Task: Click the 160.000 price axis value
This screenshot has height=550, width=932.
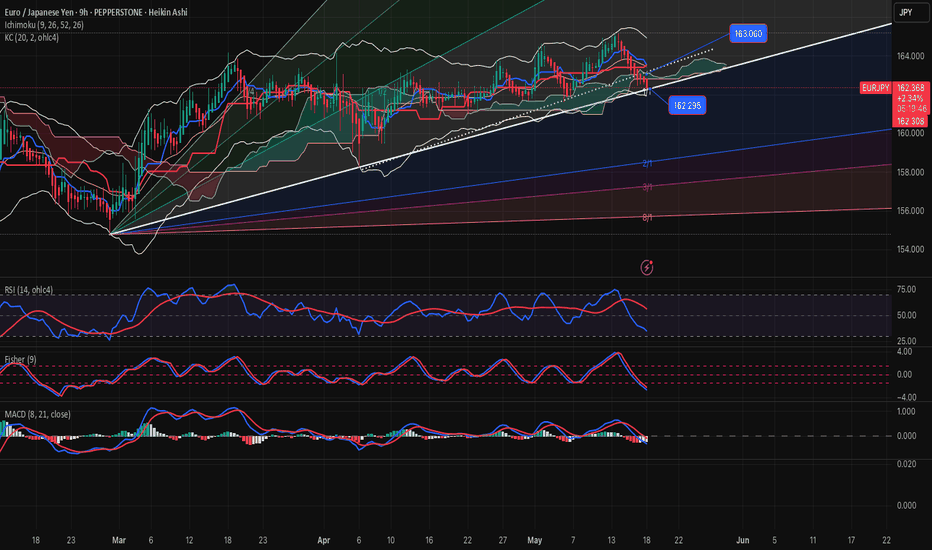Action: click(x=910, y=134)
